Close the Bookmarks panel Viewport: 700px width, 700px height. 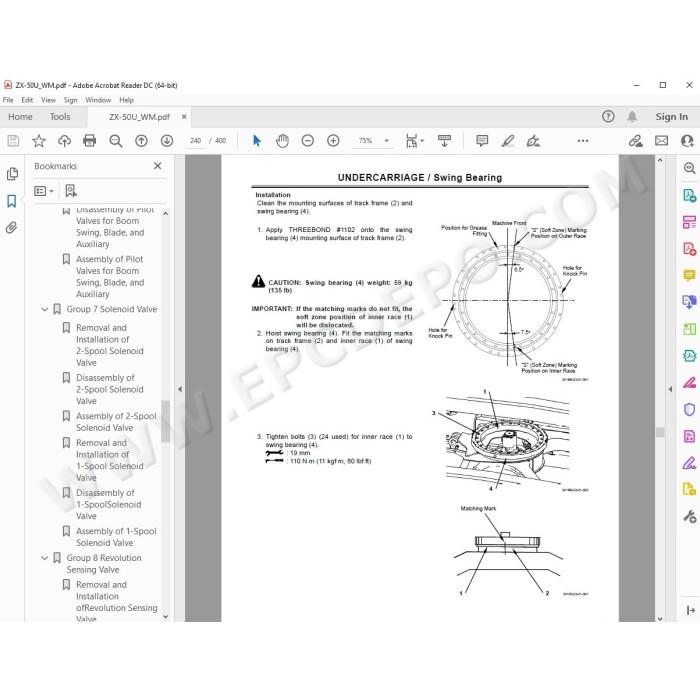click(x=158, y=166)
